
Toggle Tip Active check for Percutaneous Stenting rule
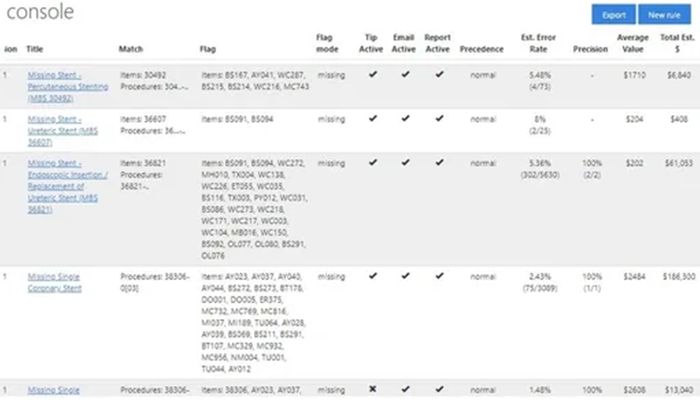(372, 74)
